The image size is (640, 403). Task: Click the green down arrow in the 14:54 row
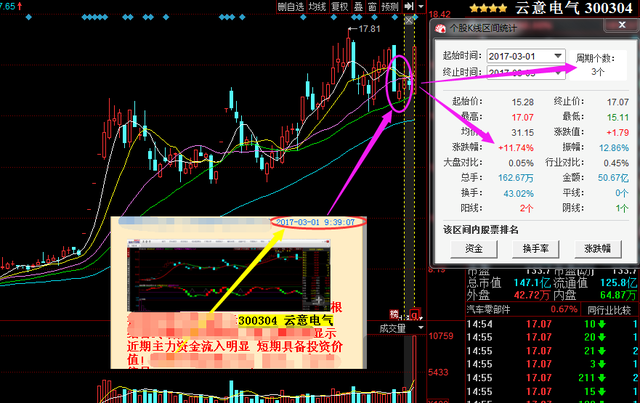tap(601, 324)
